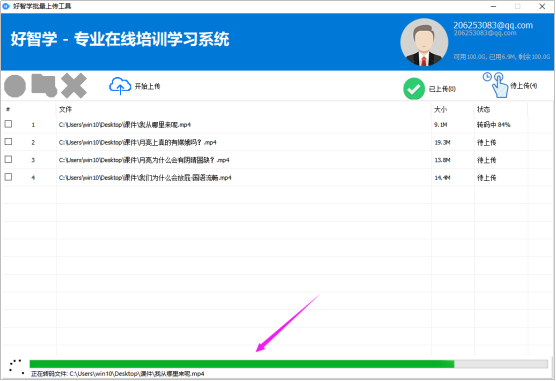Select the file path 月亮上真的有嫦娥吗？.mp4

(x=138, y=142)
